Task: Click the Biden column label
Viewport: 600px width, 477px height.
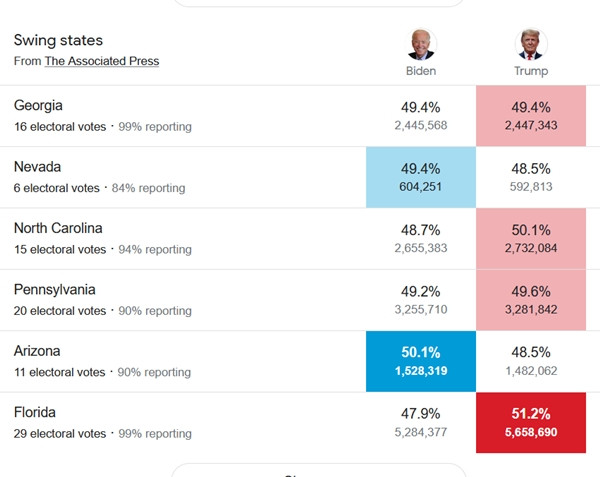Action: [421, 71]
